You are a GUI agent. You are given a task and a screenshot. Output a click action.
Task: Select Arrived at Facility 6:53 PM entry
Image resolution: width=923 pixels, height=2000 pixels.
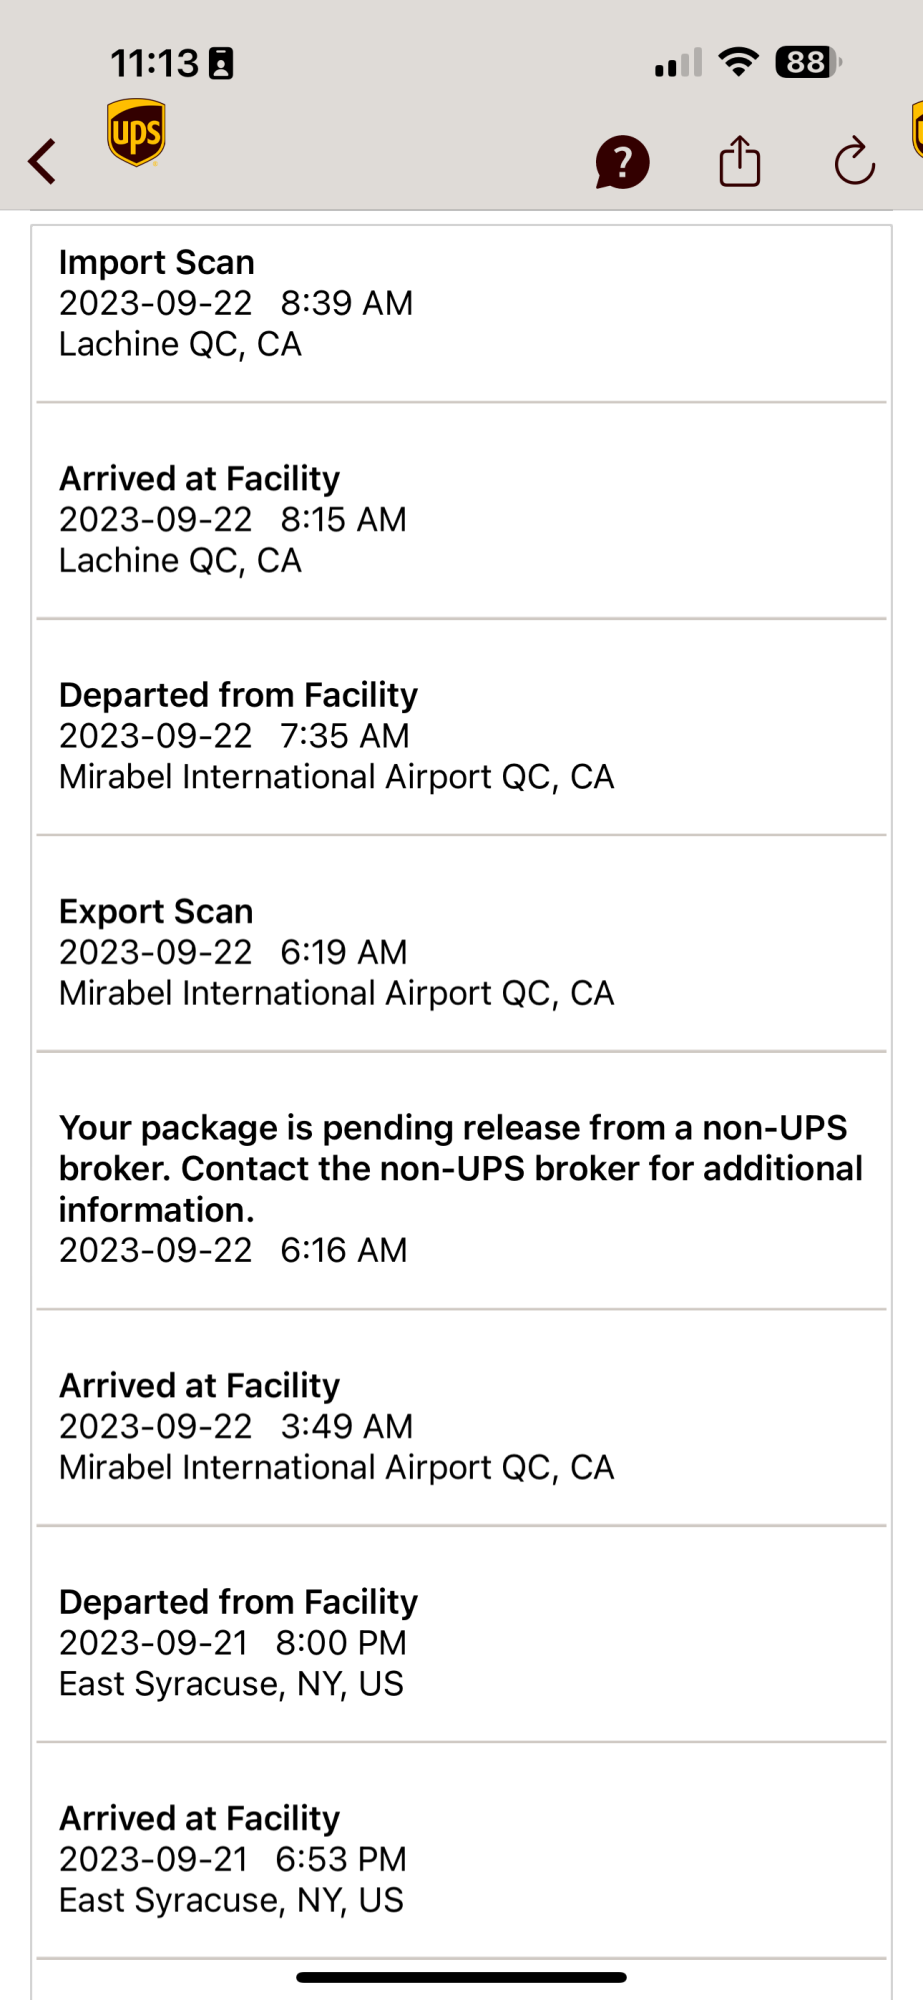click(x=460, y=1859)
